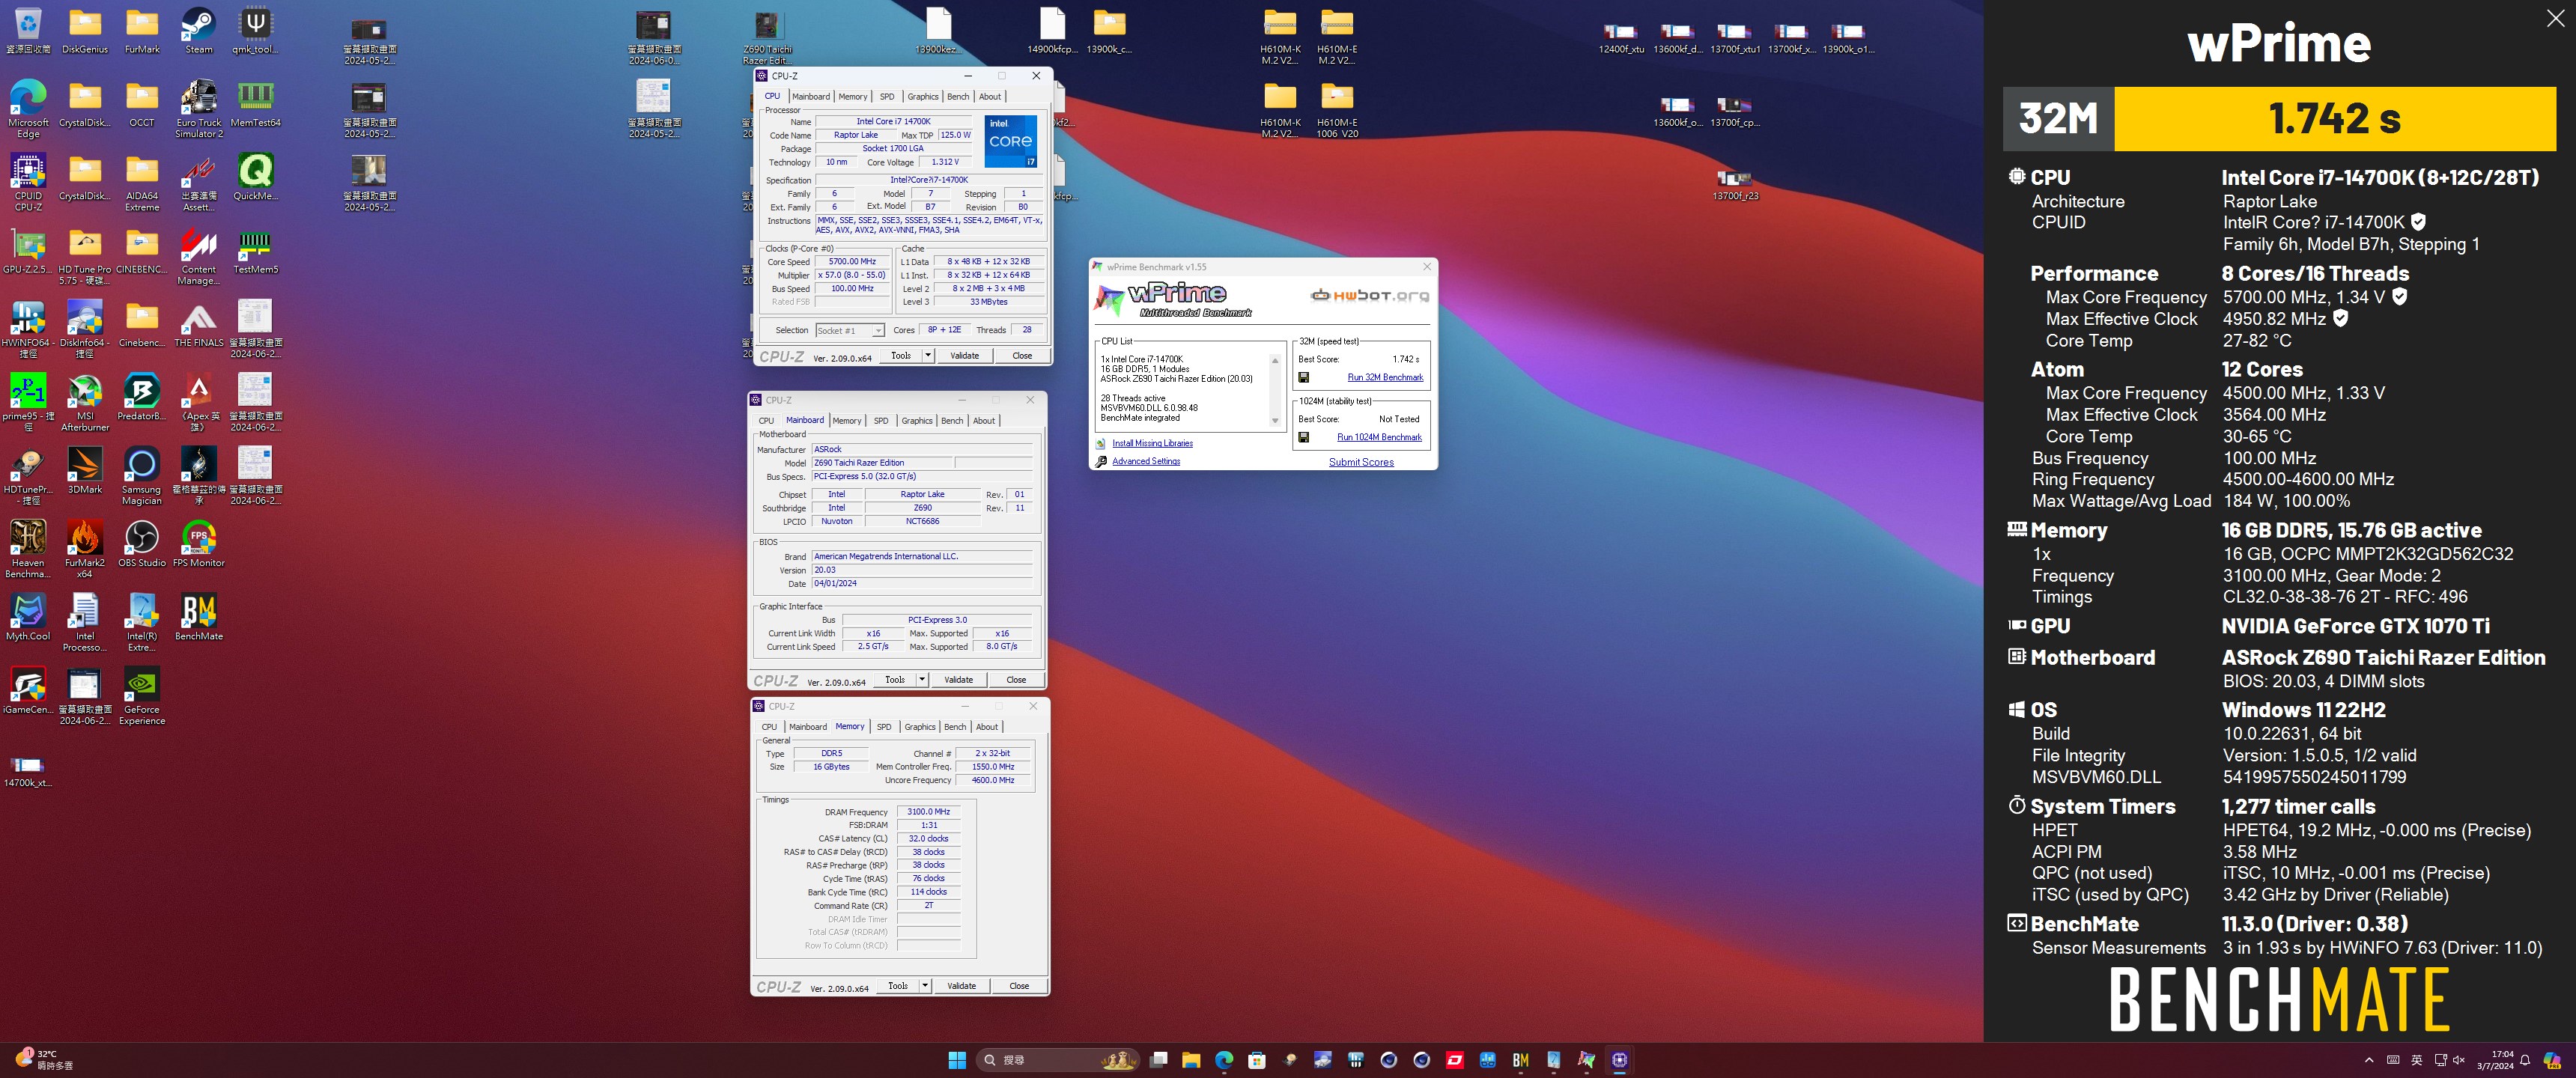Open Advanced Settings link in wPrime

click(1146, 461)
